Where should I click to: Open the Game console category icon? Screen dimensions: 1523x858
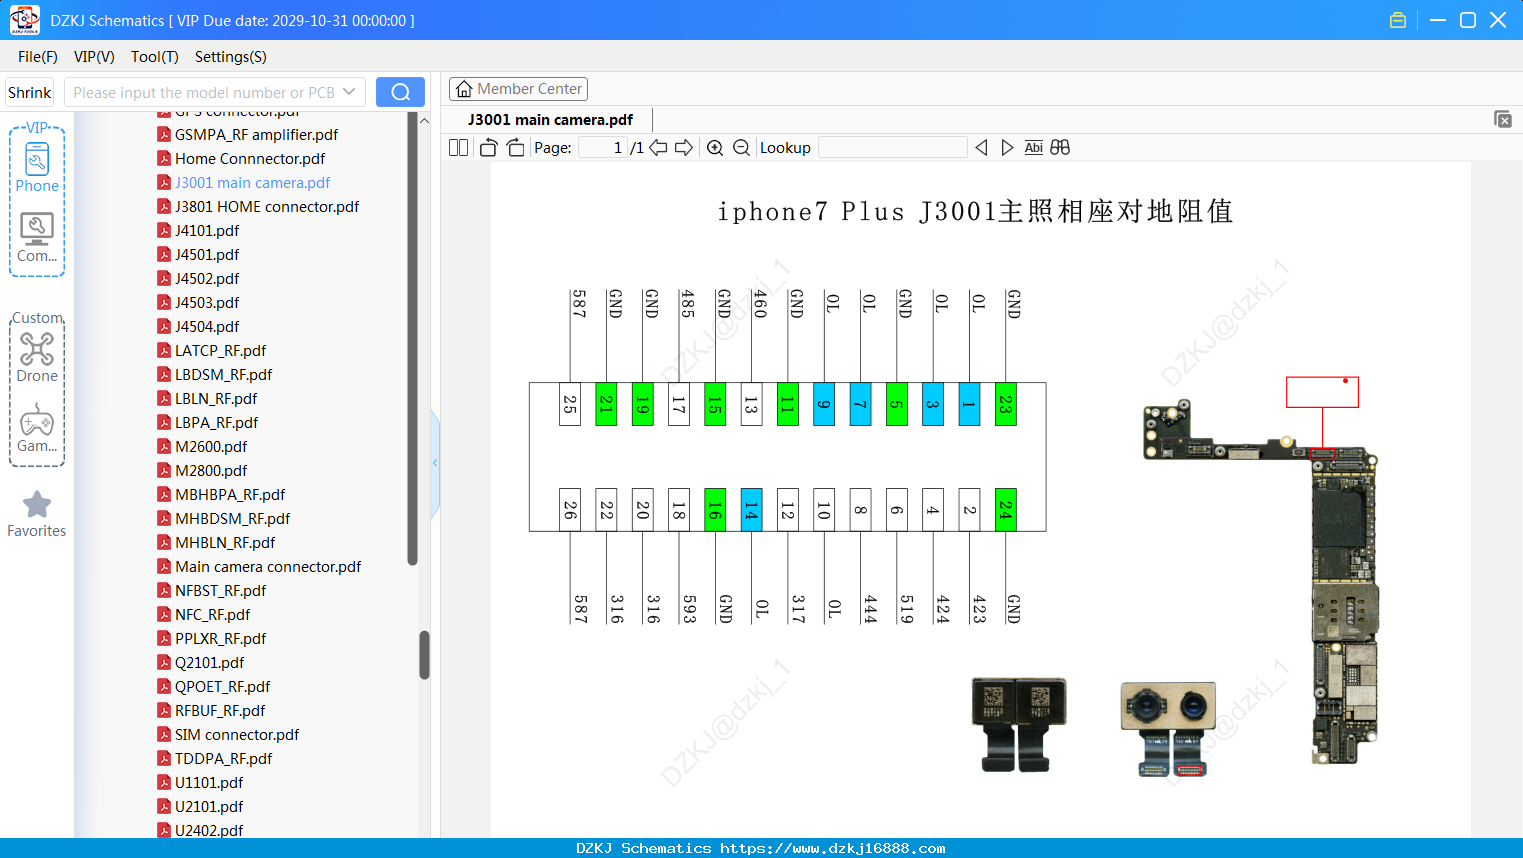tap(37, 428)
